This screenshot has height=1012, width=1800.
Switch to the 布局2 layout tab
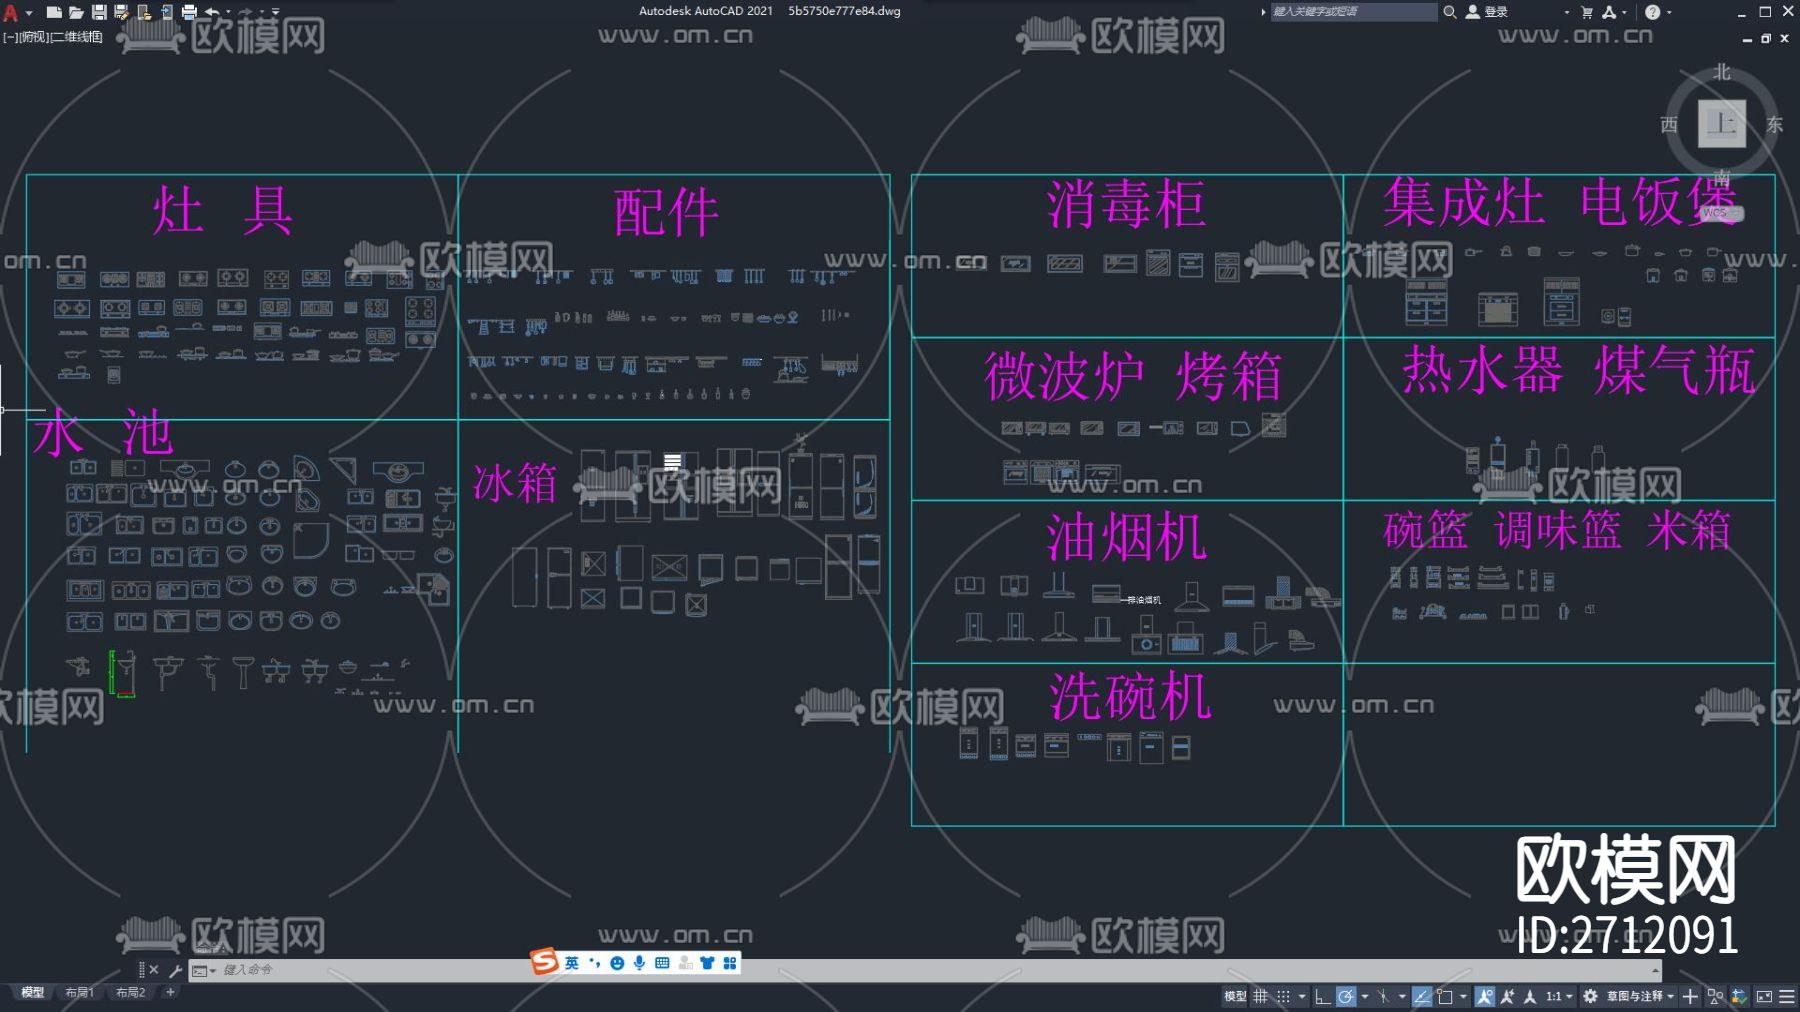coord(130,992)
